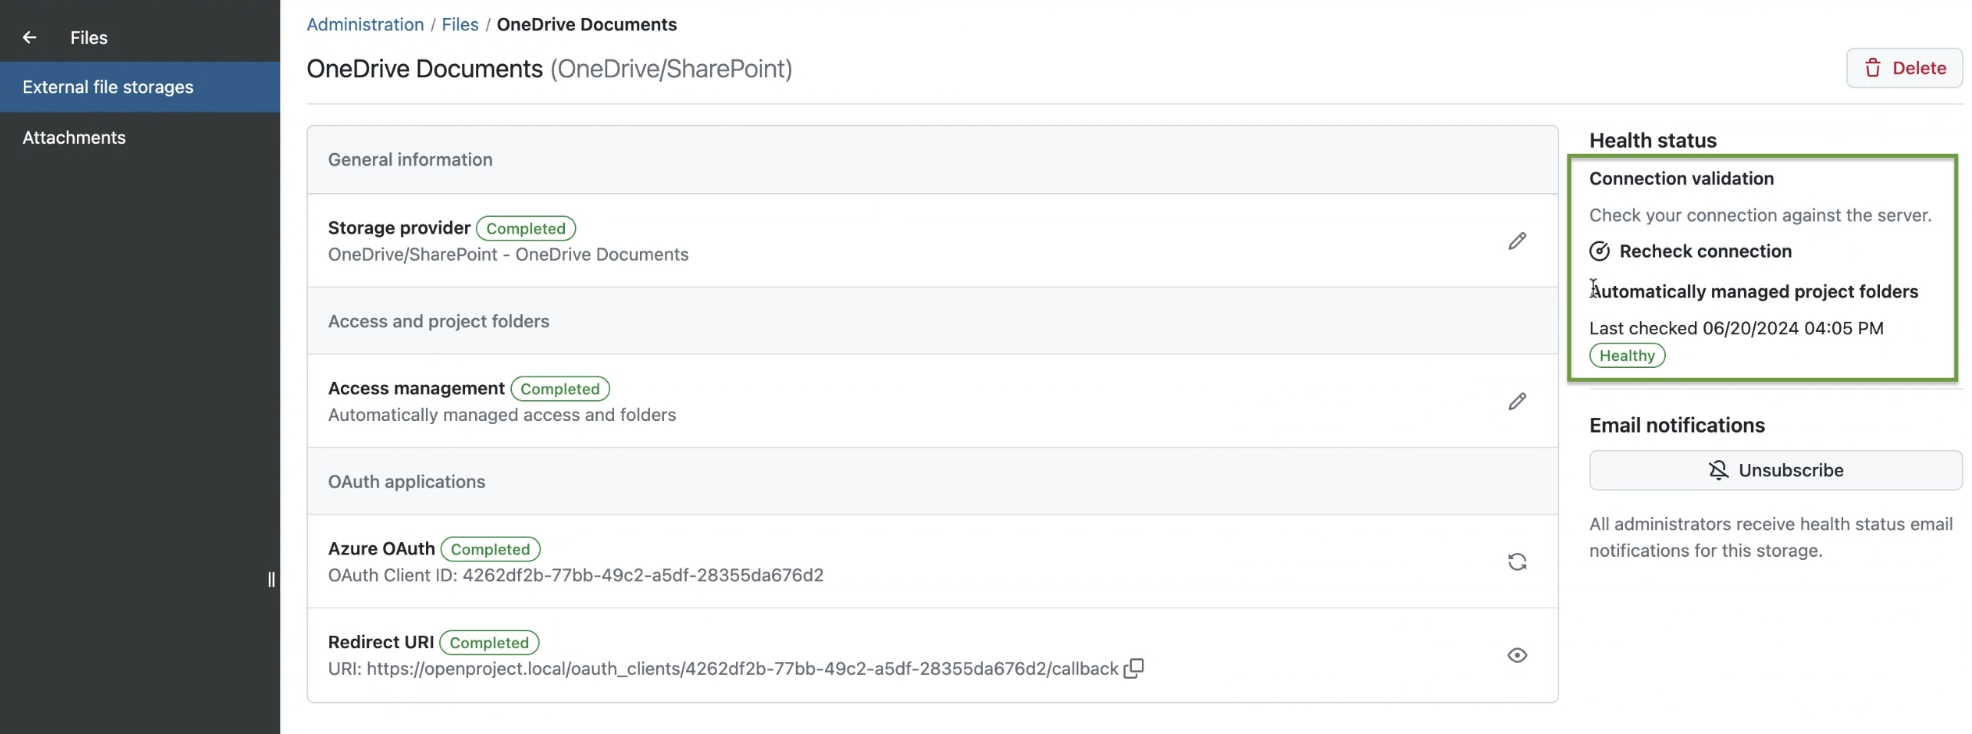Click the Recheck connection icon
This screenshot has width=1972, height=734.
tap(1599, 251)
